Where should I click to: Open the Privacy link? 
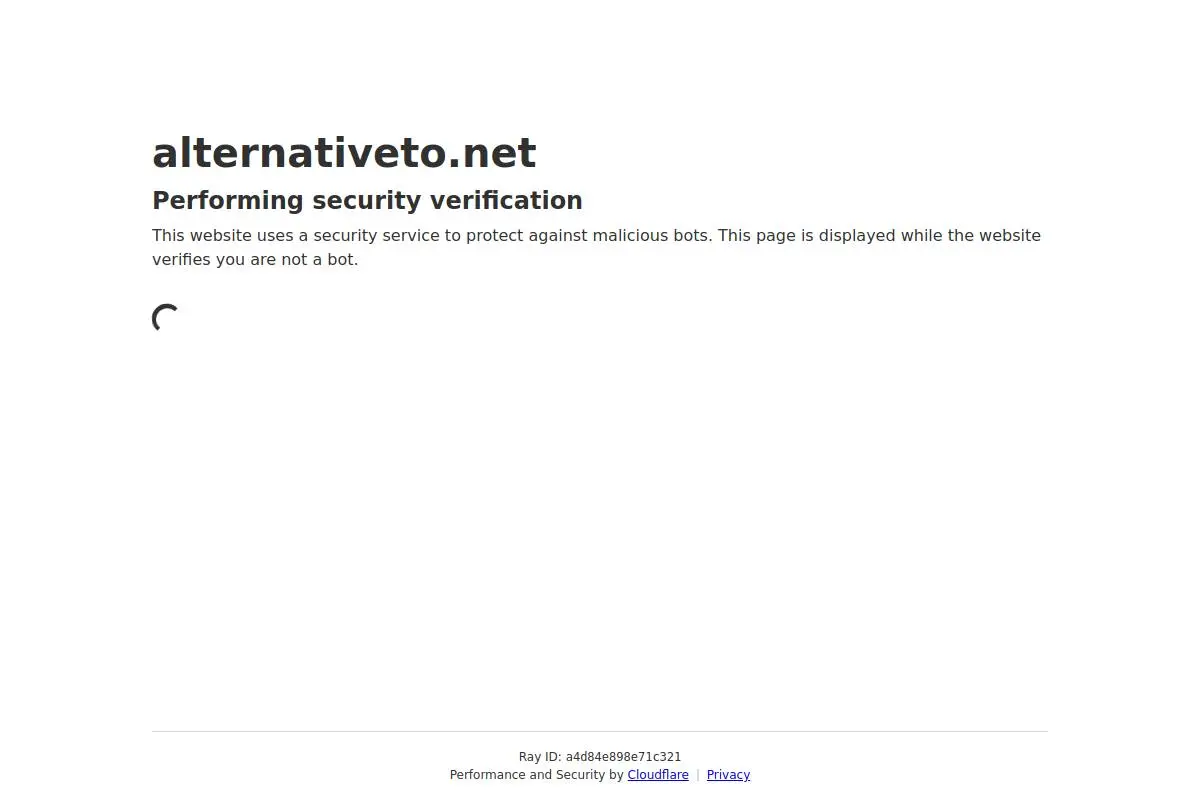(728, 775)
